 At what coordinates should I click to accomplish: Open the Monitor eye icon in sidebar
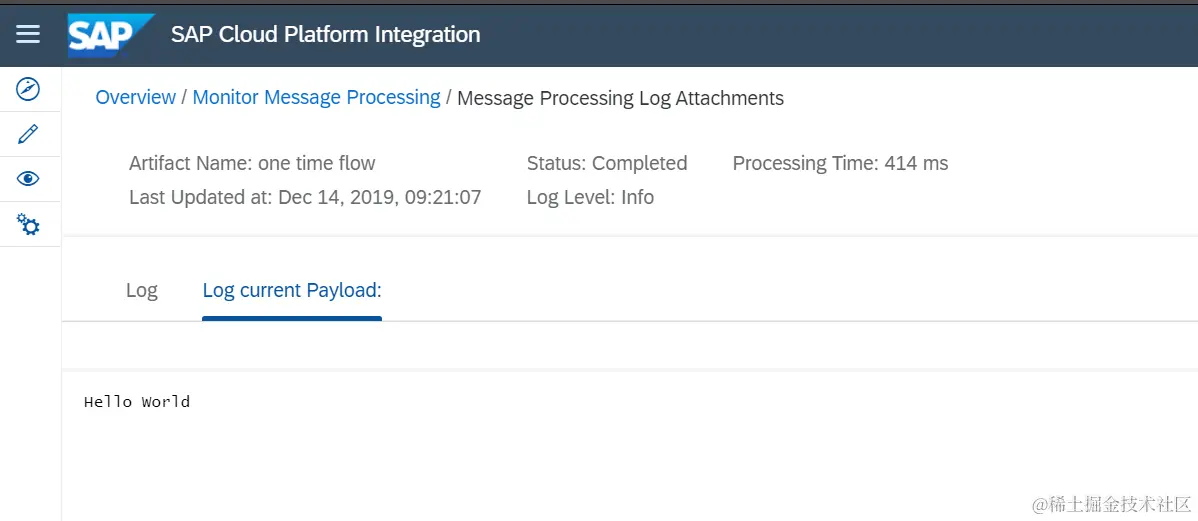[x=28, y=180]
